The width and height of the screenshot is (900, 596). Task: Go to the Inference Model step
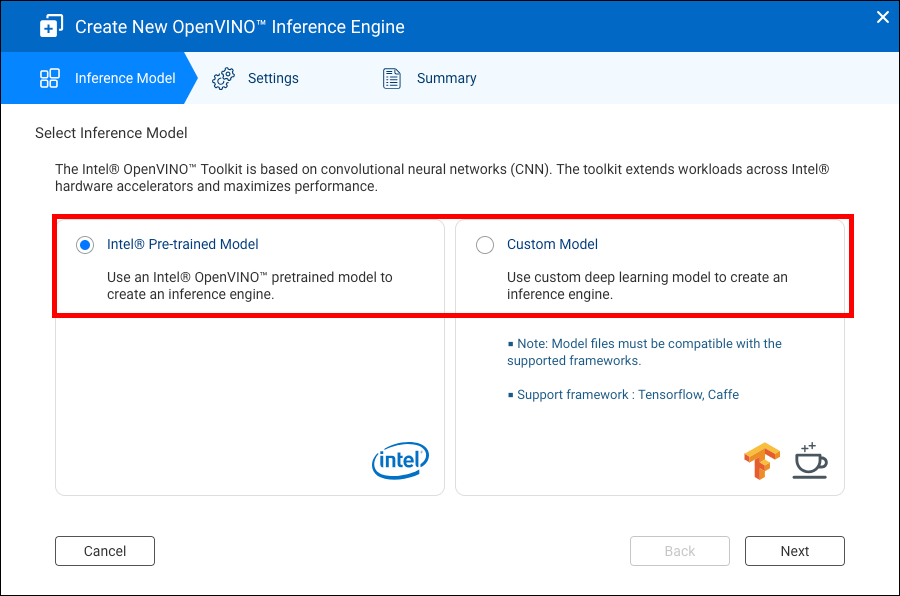124,78
